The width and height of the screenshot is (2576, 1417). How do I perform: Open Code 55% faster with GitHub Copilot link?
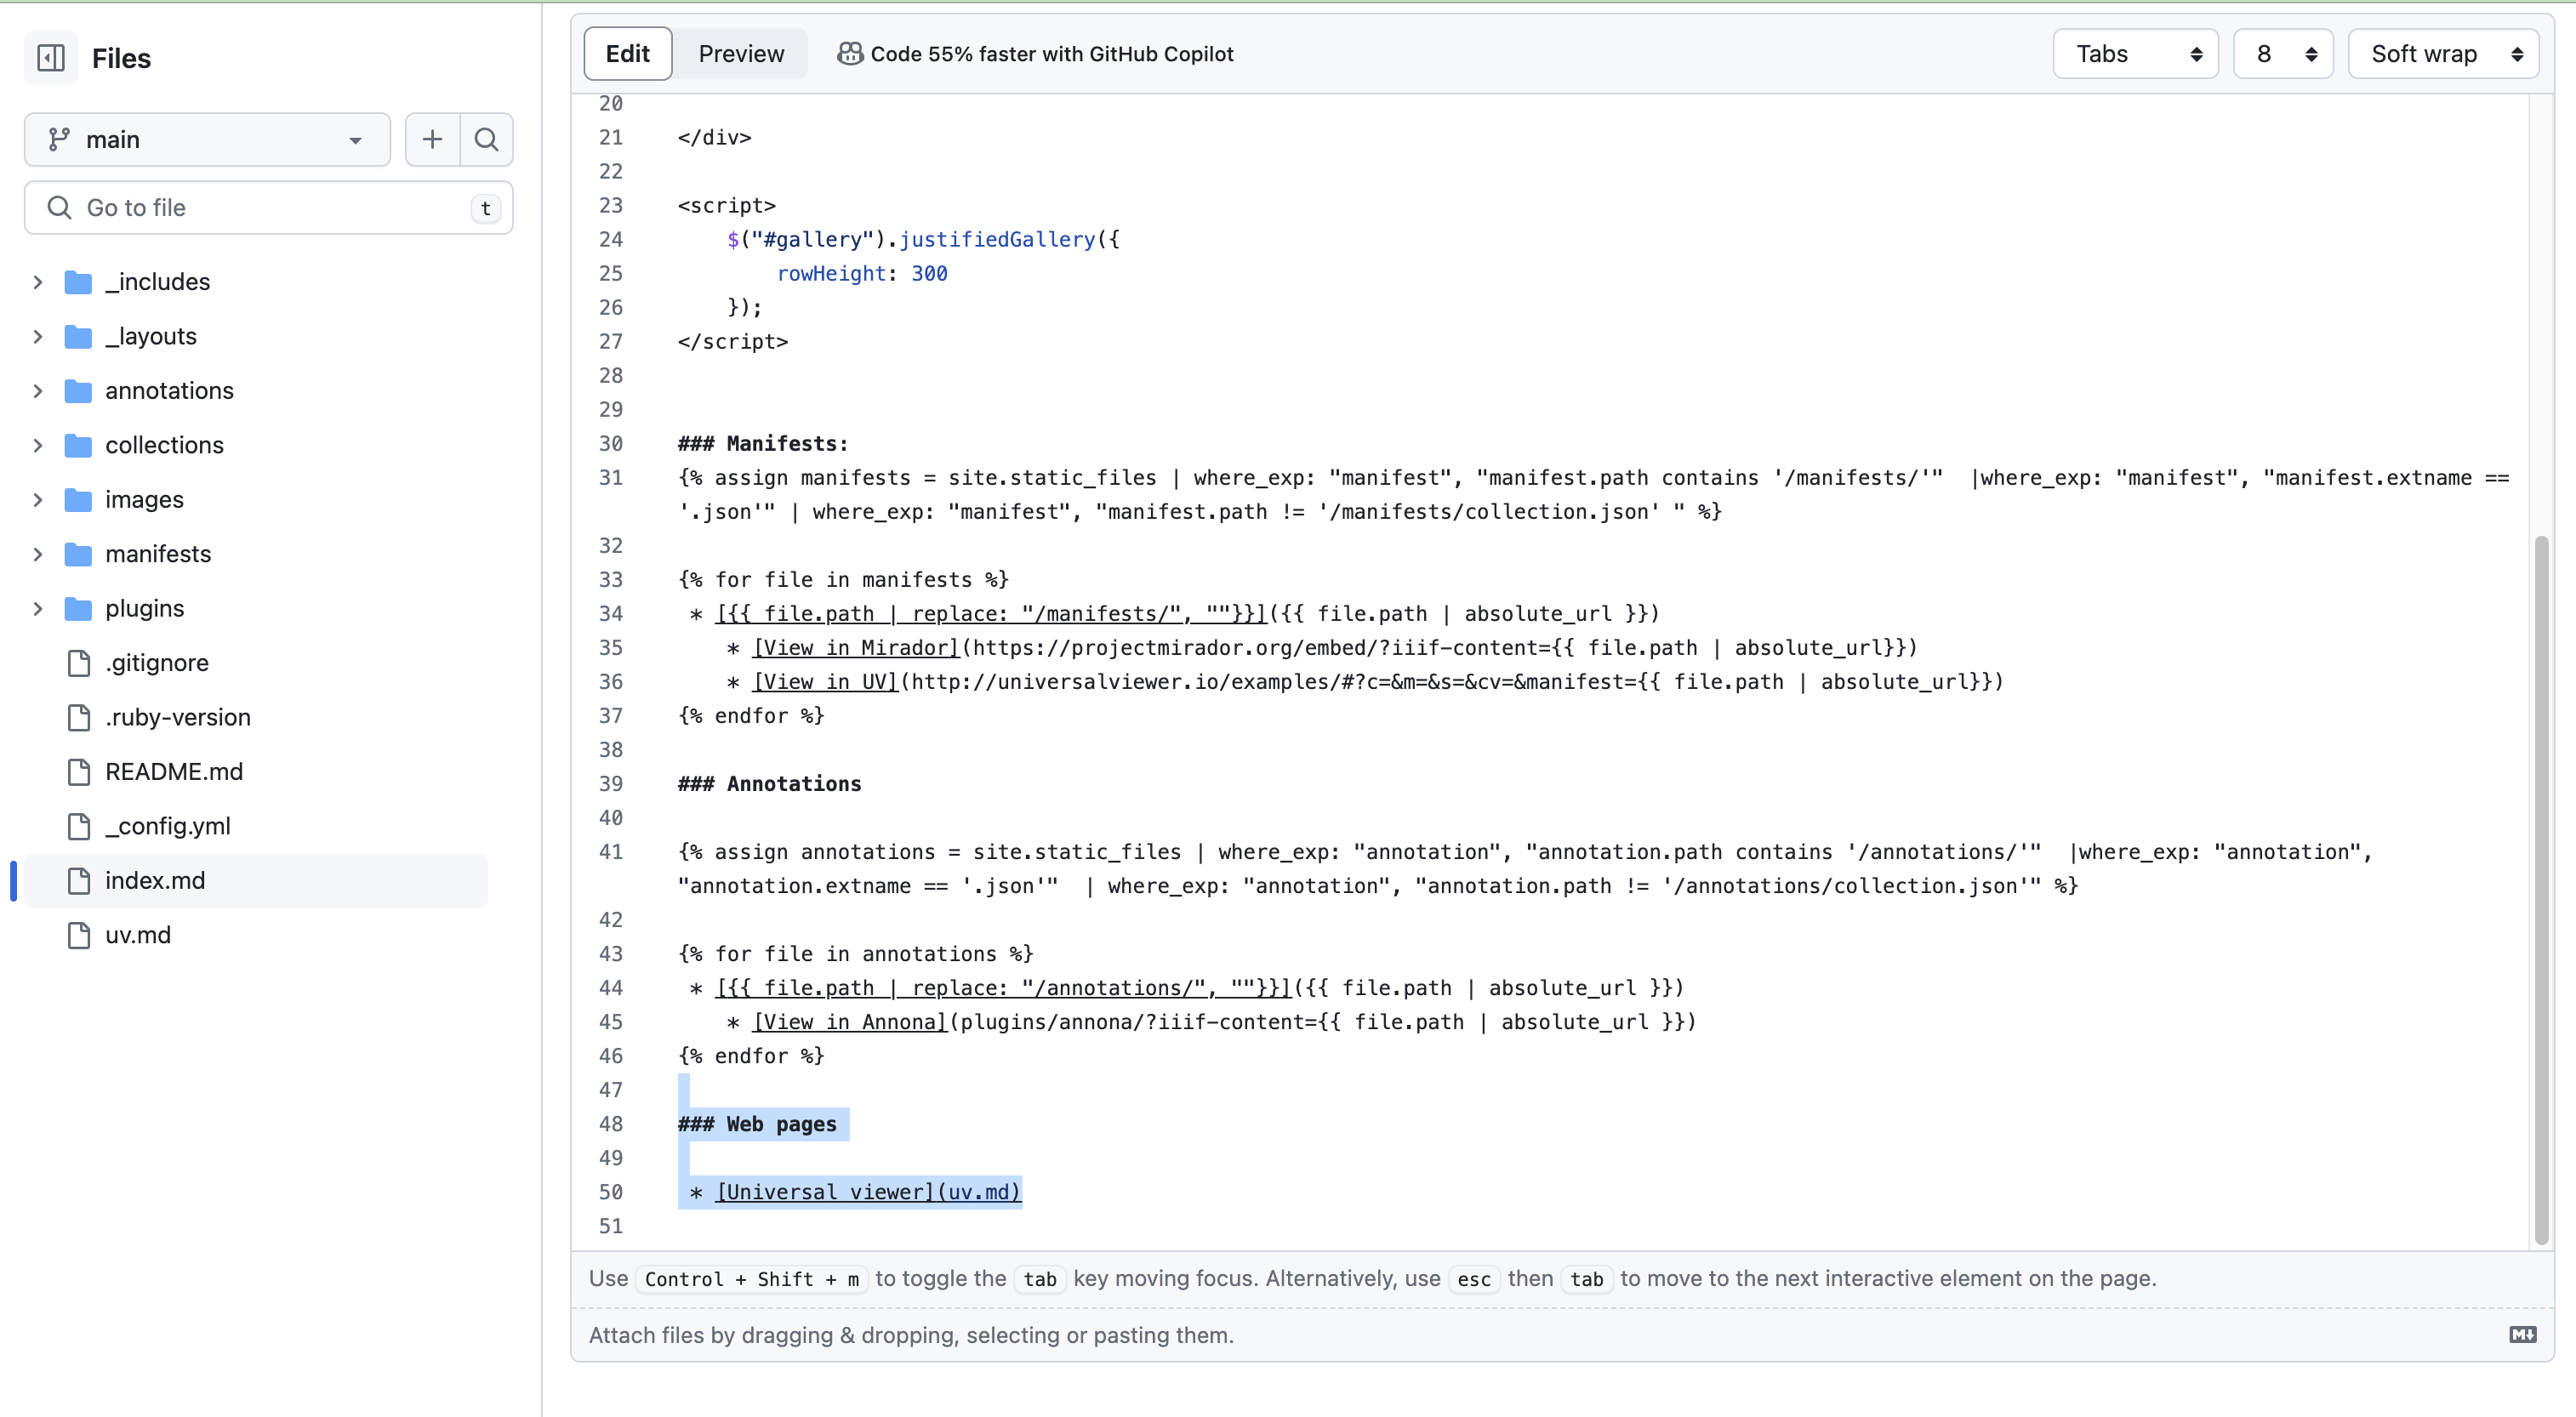click(x=1035, y=54)
